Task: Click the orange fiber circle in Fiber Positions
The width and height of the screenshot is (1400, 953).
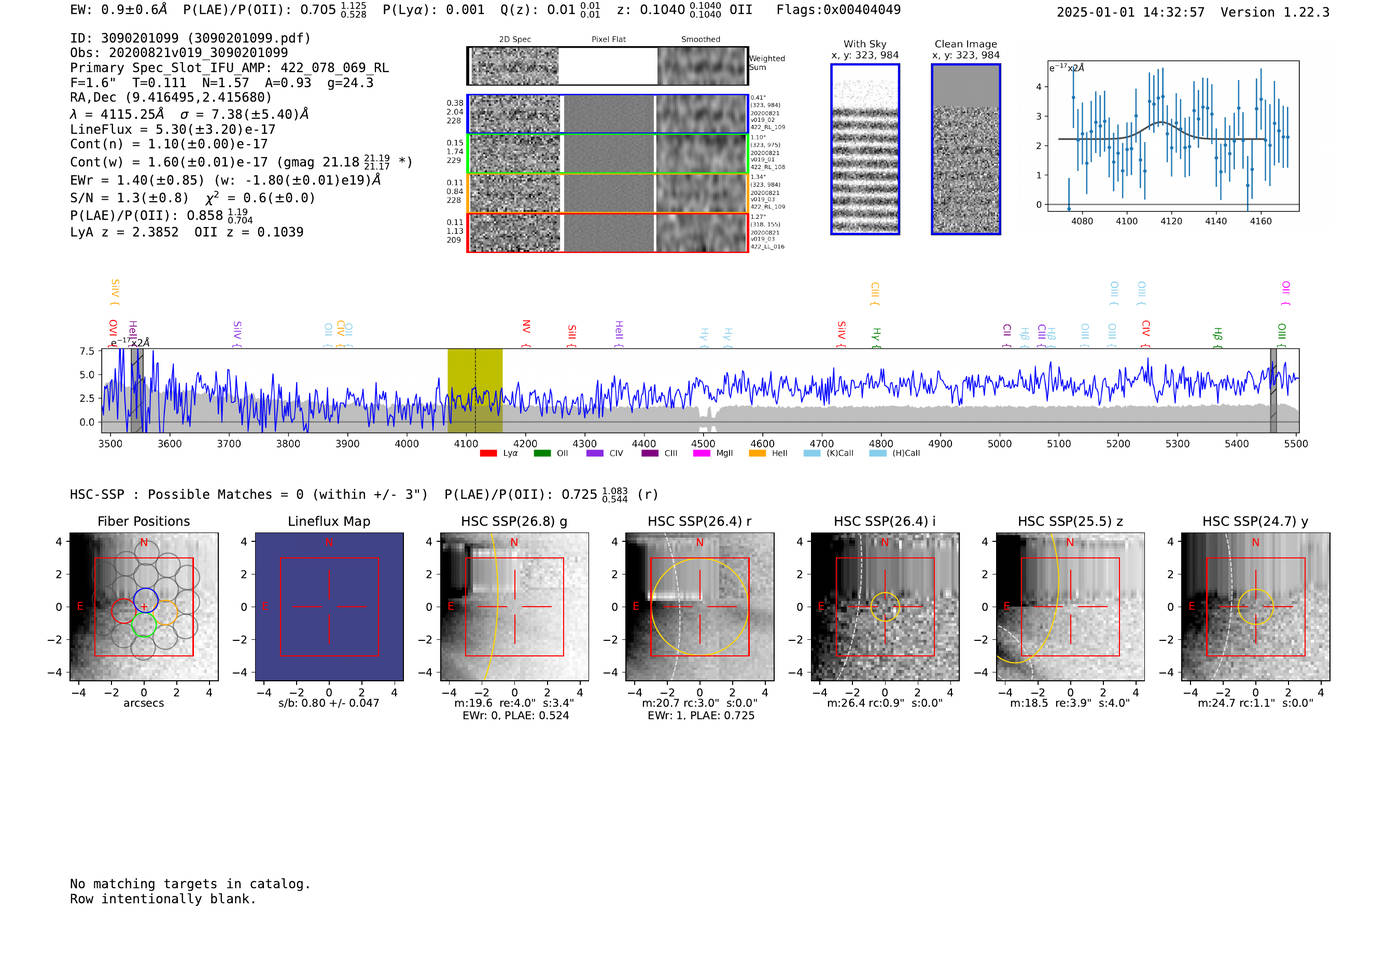Action: pos(167,613)
